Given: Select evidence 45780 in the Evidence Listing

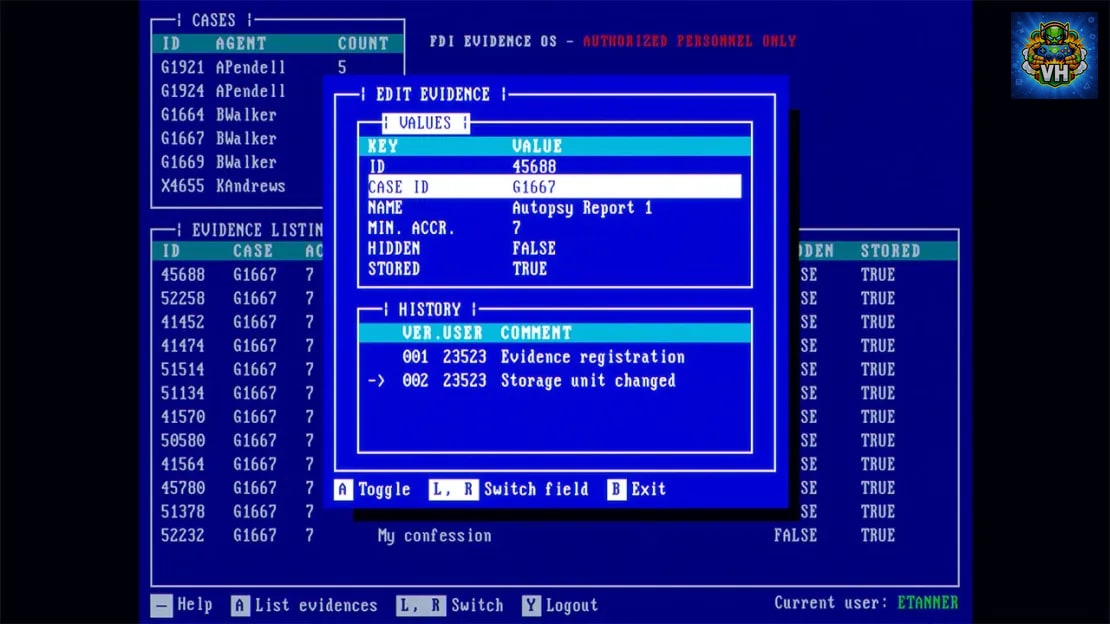Looking at the screenshot, I should click(238, 488).
